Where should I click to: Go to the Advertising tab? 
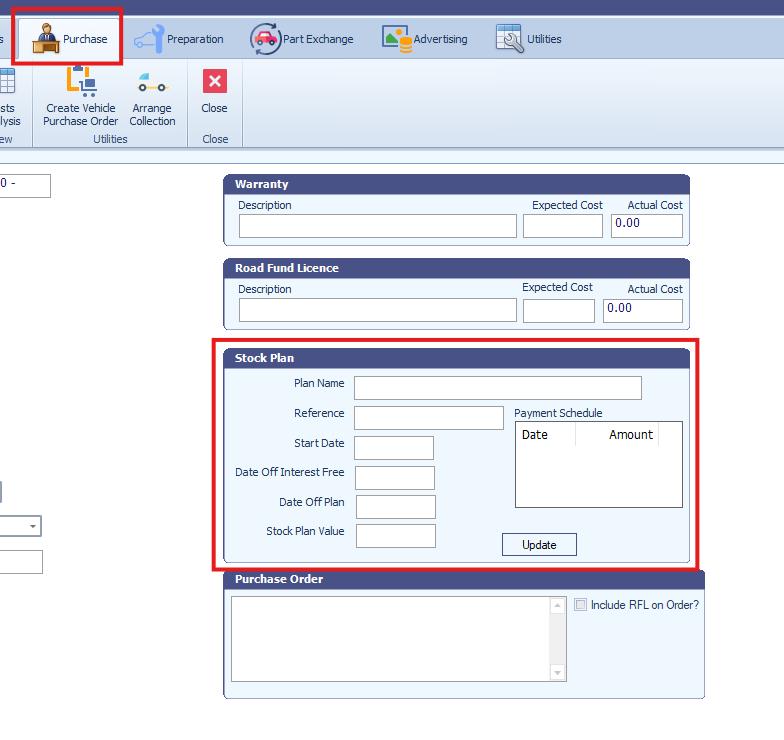(424, 39)
